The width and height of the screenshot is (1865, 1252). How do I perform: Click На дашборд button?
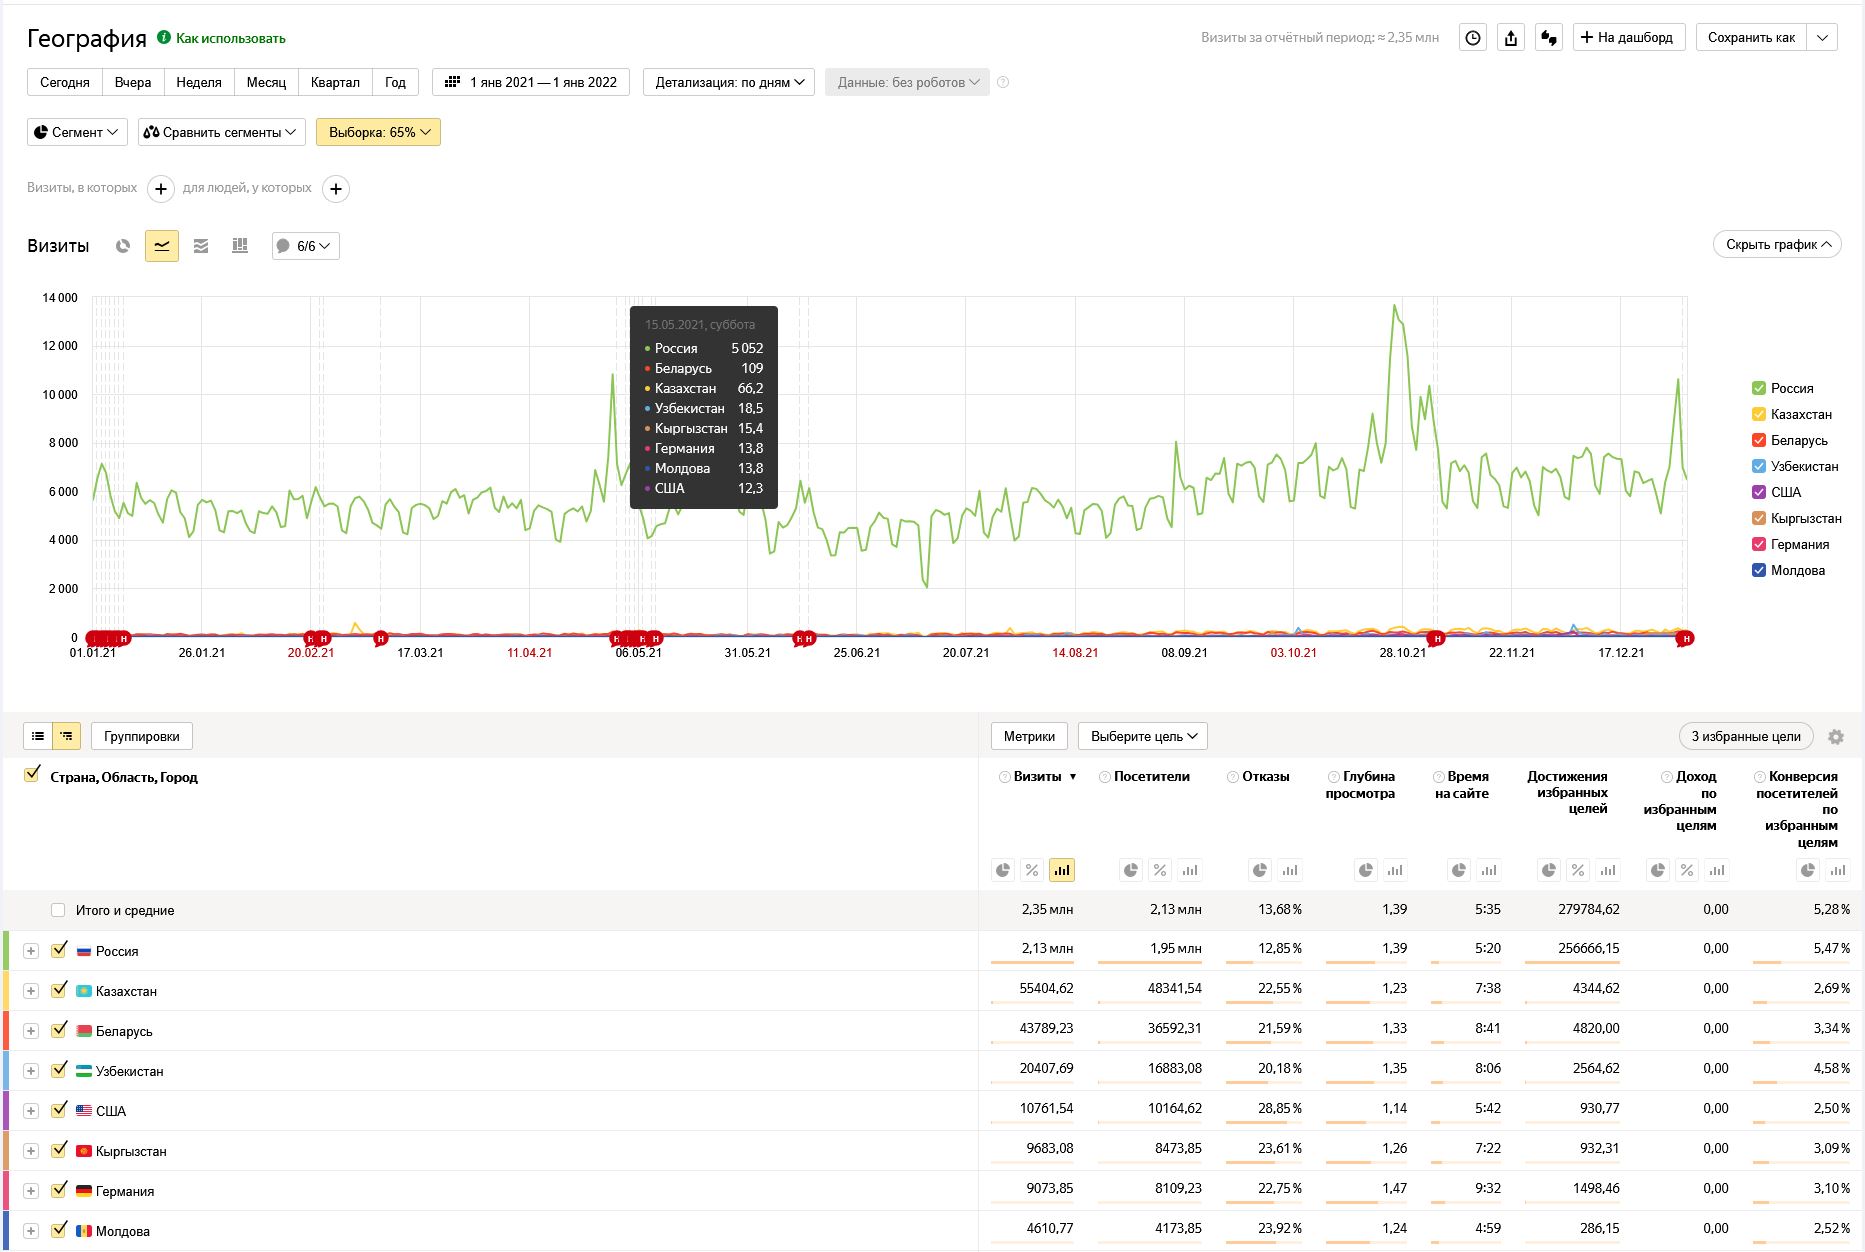(x=1629, y=38)
